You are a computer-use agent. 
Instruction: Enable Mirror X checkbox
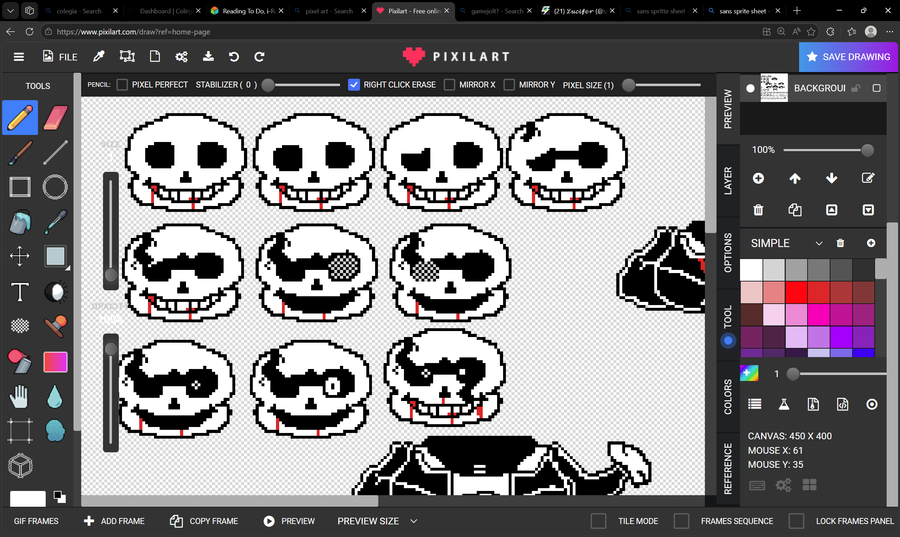(x=449, y=85)
